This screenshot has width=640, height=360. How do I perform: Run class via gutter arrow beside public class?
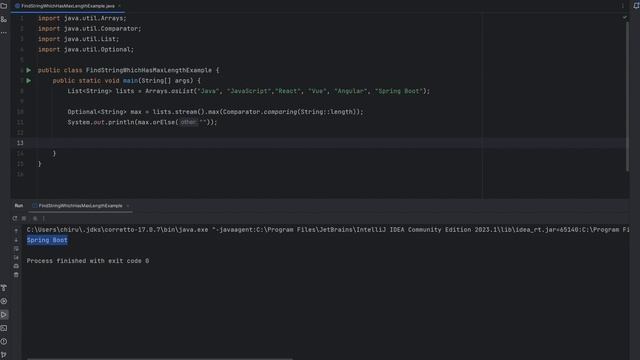[x=29, y=70]
